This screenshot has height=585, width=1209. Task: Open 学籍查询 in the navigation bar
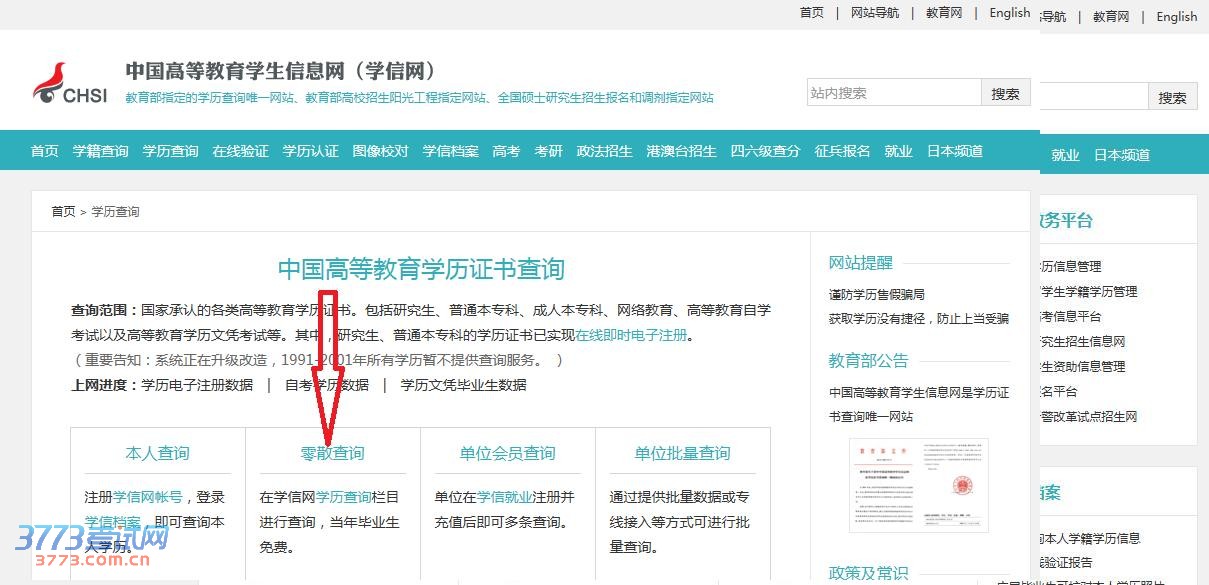click(x=100, y=151)
